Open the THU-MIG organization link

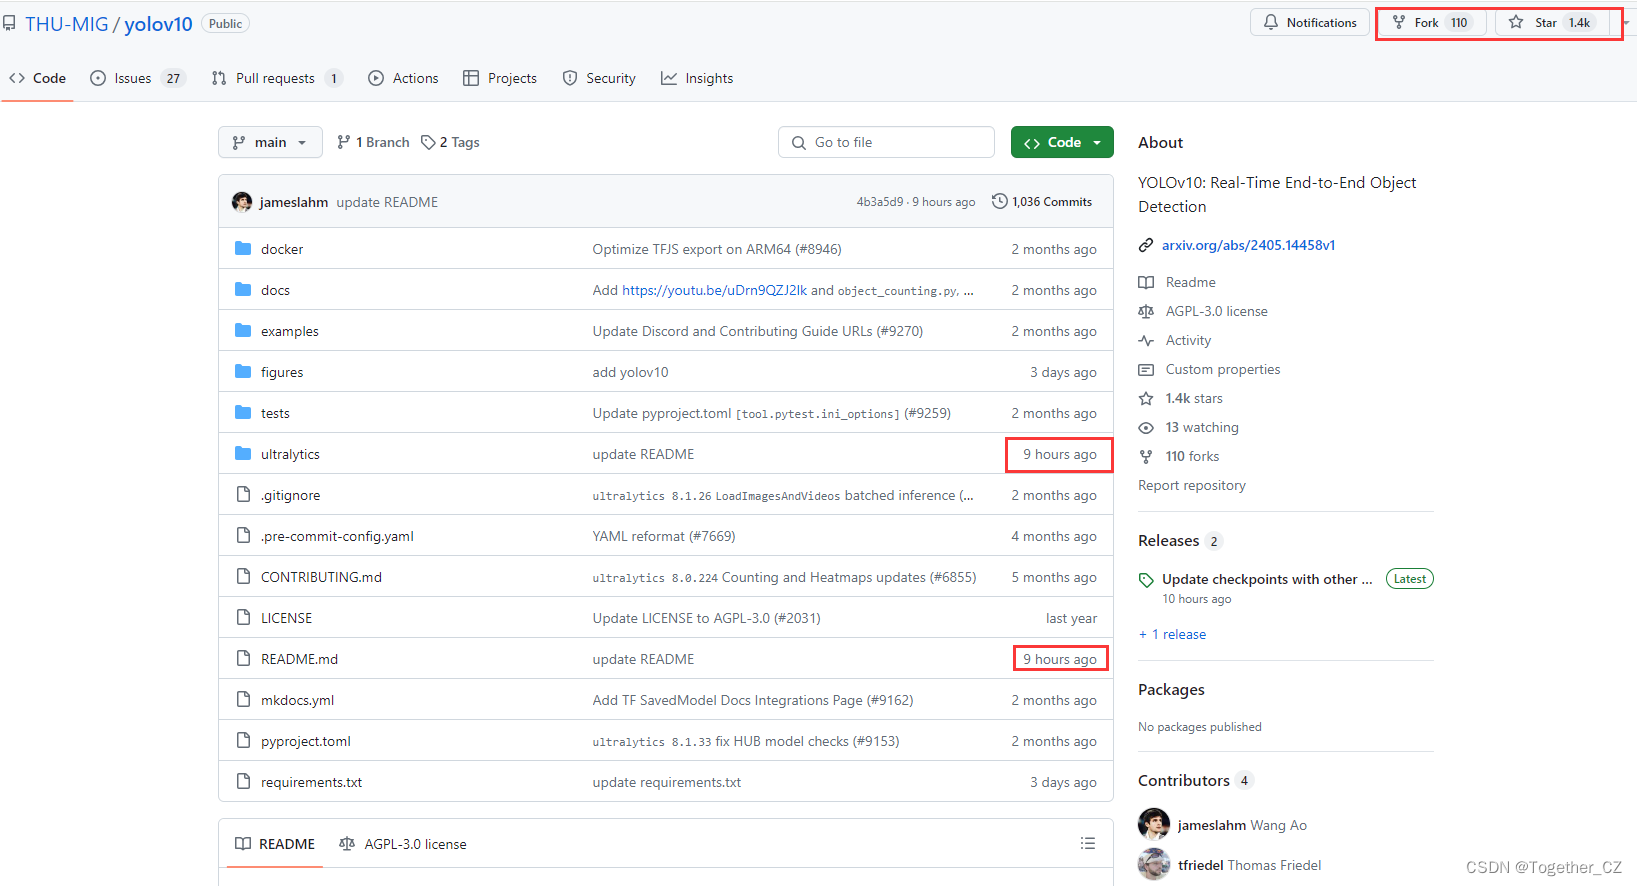click(67, 24)
